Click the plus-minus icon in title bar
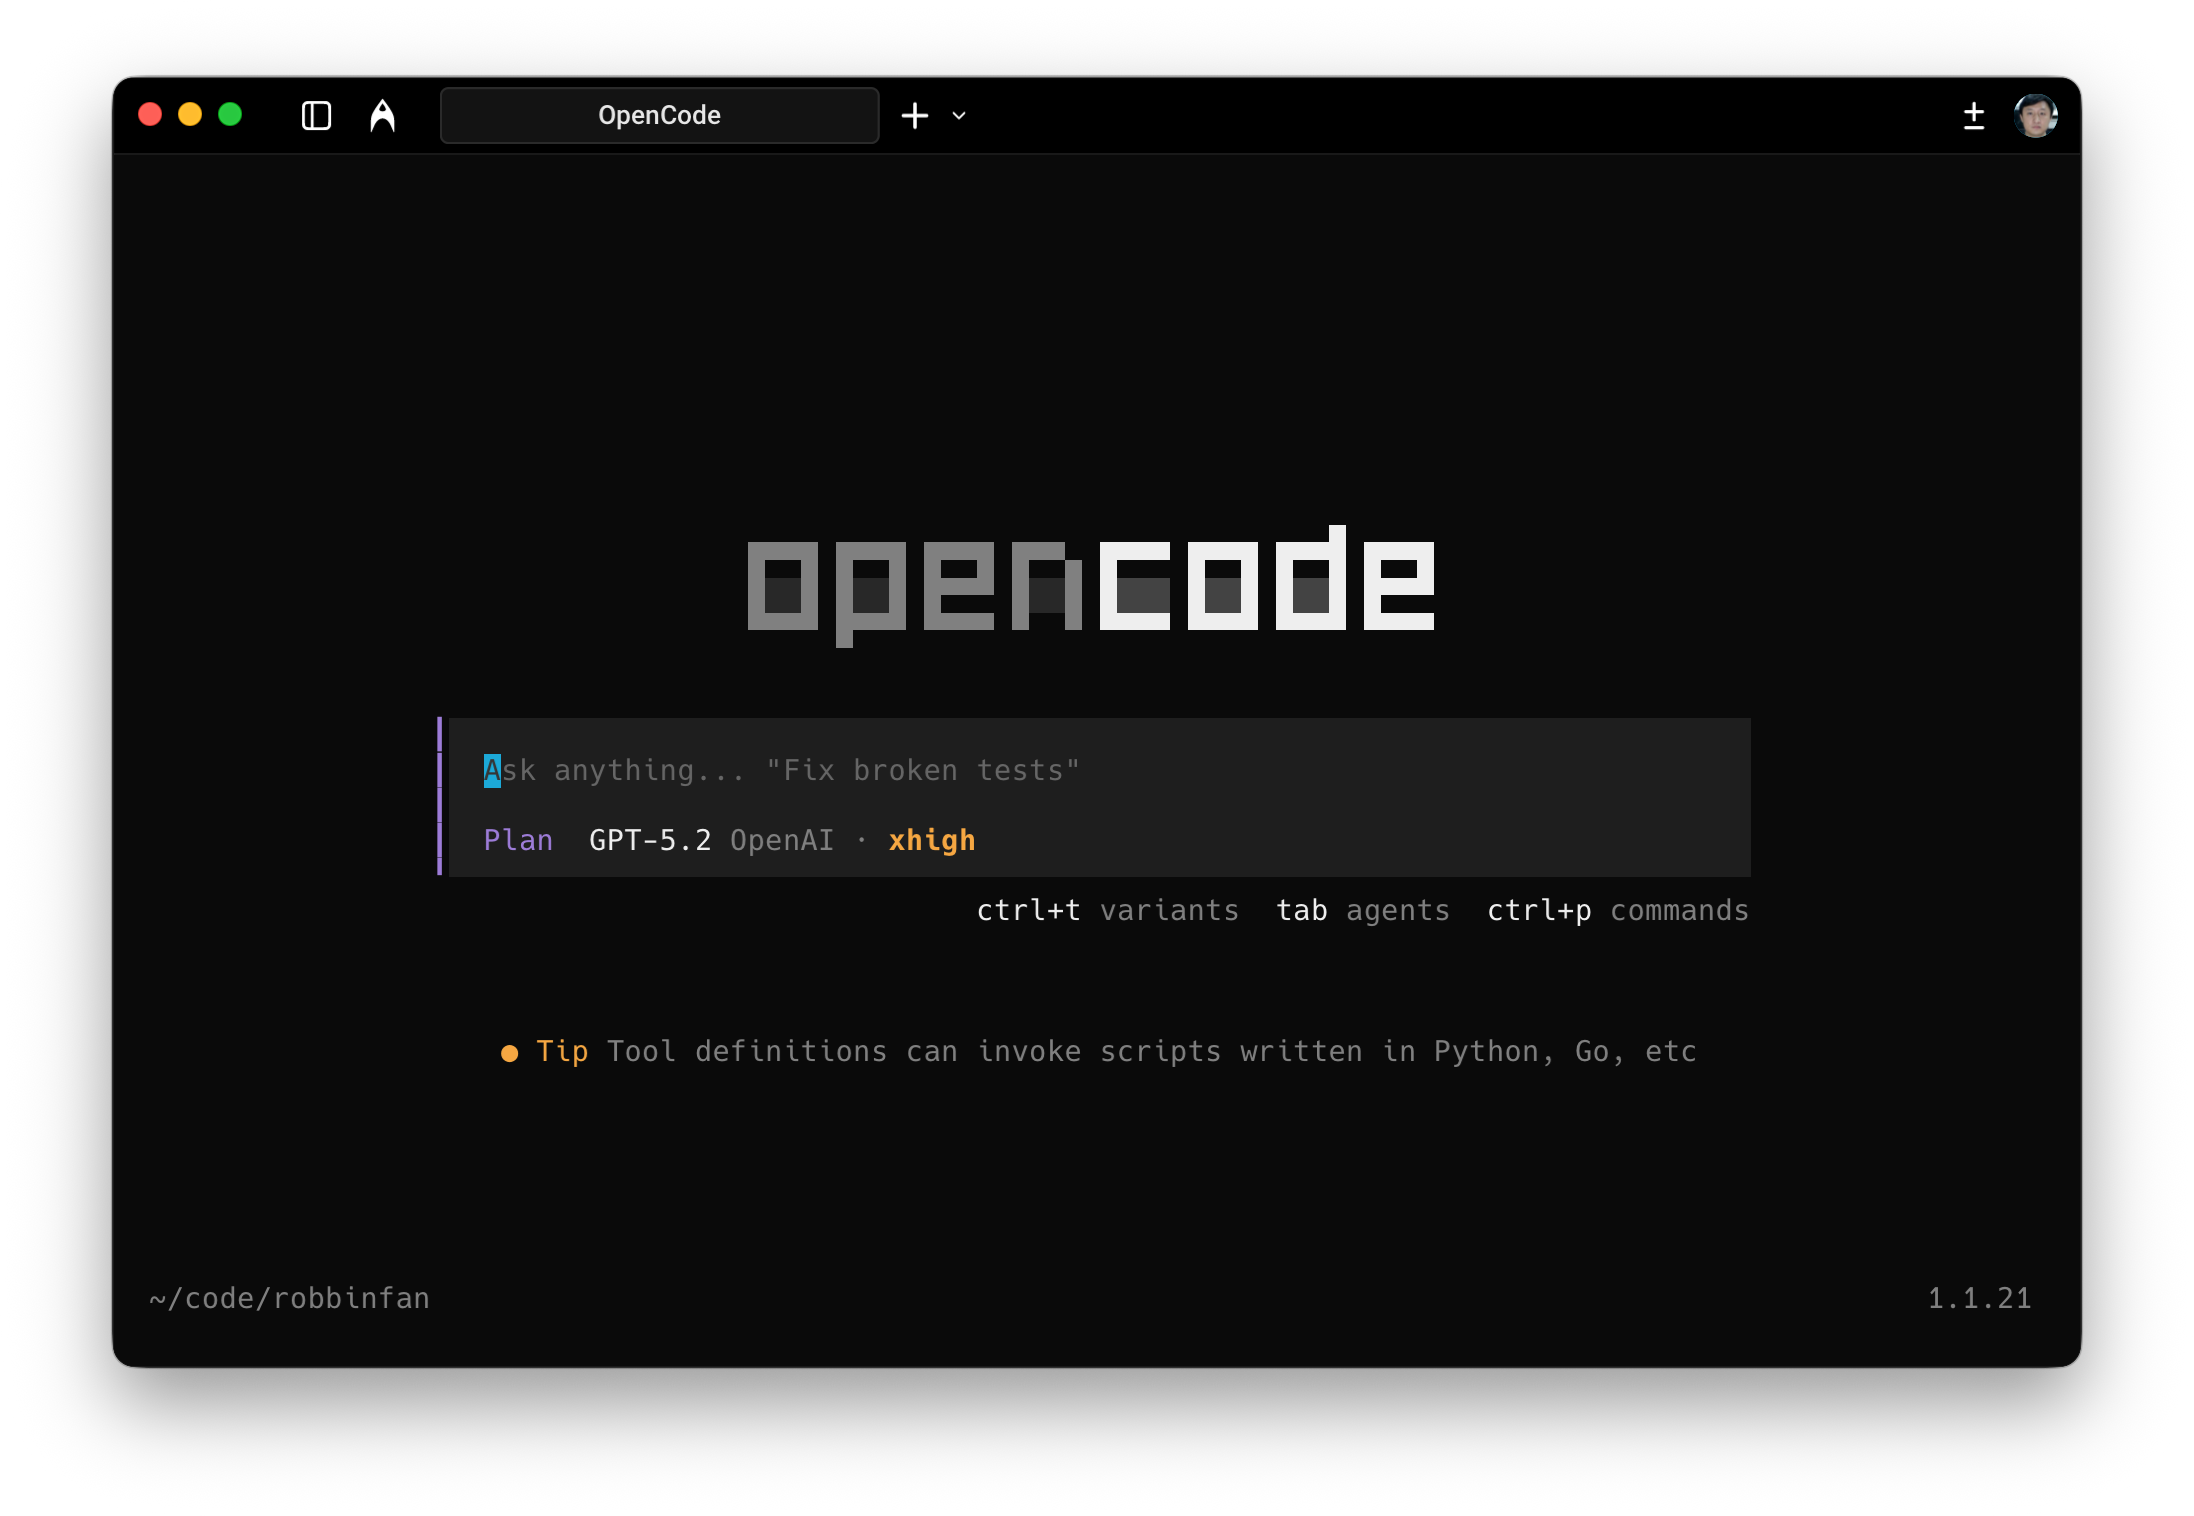This screenshot has width=2194, height=1516. point(1973,116)
